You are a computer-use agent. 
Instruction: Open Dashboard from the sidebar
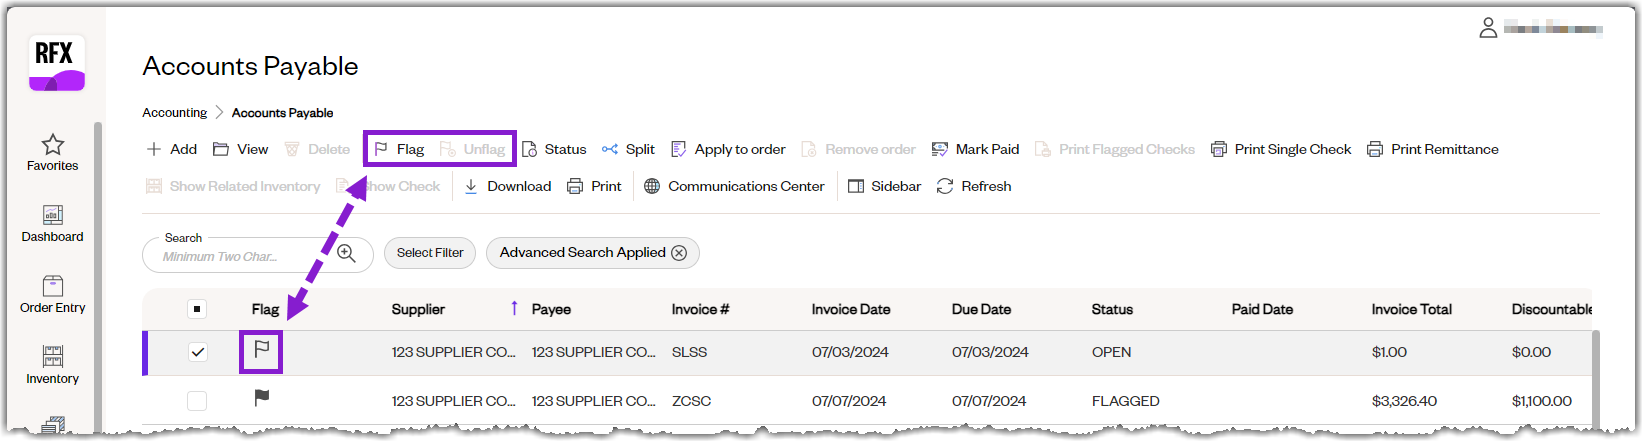click(53, 224)
